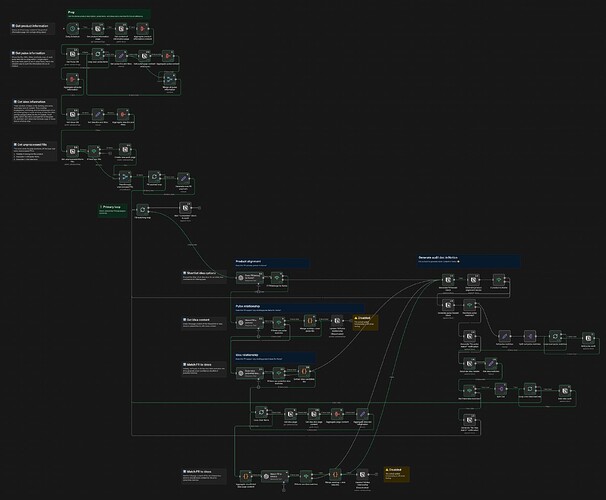Click the Shortlist idea options note

point(204,276)
